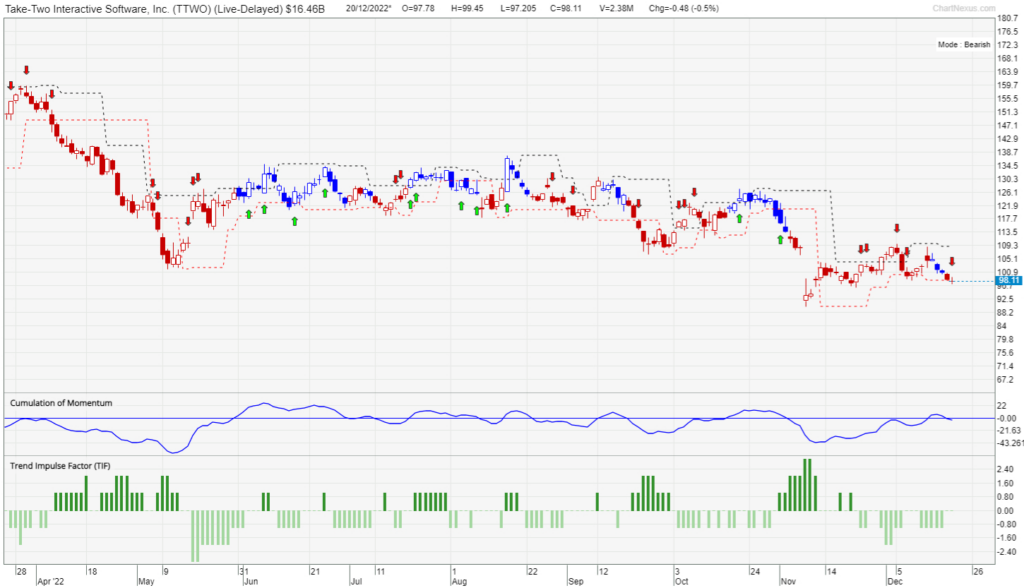Click the 151.3 price axis value
This screenshot has width=1024, height=588.
(1008, 112)
